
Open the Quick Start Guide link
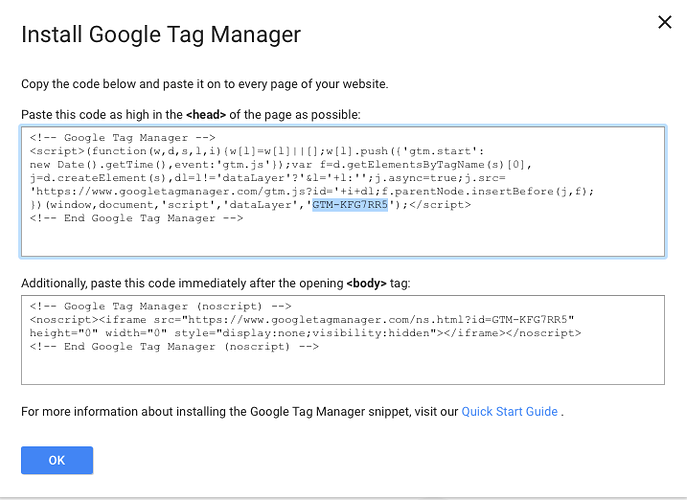[x=509, y=412]
